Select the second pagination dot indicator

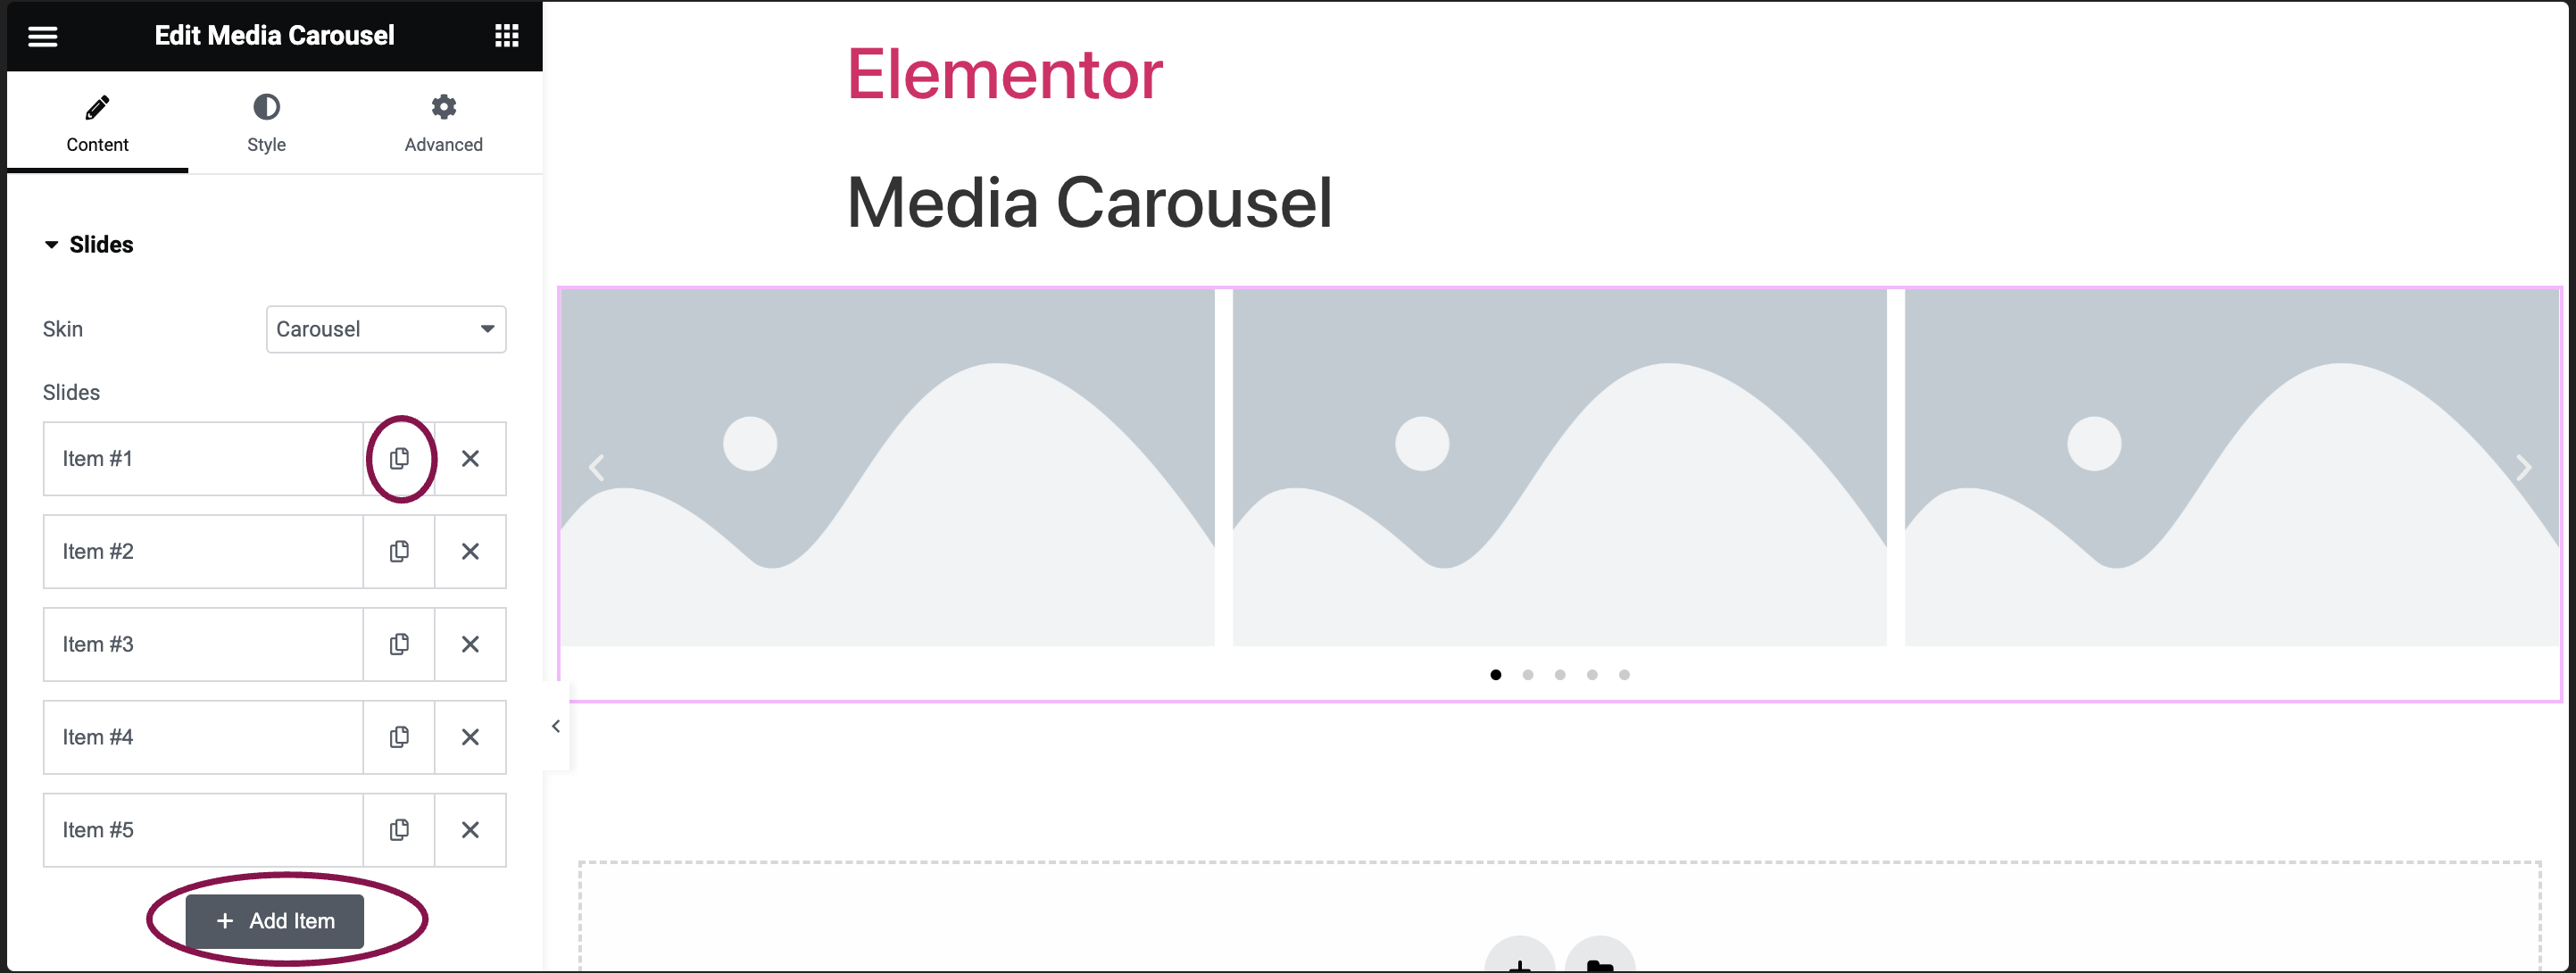click(1528, 674)
